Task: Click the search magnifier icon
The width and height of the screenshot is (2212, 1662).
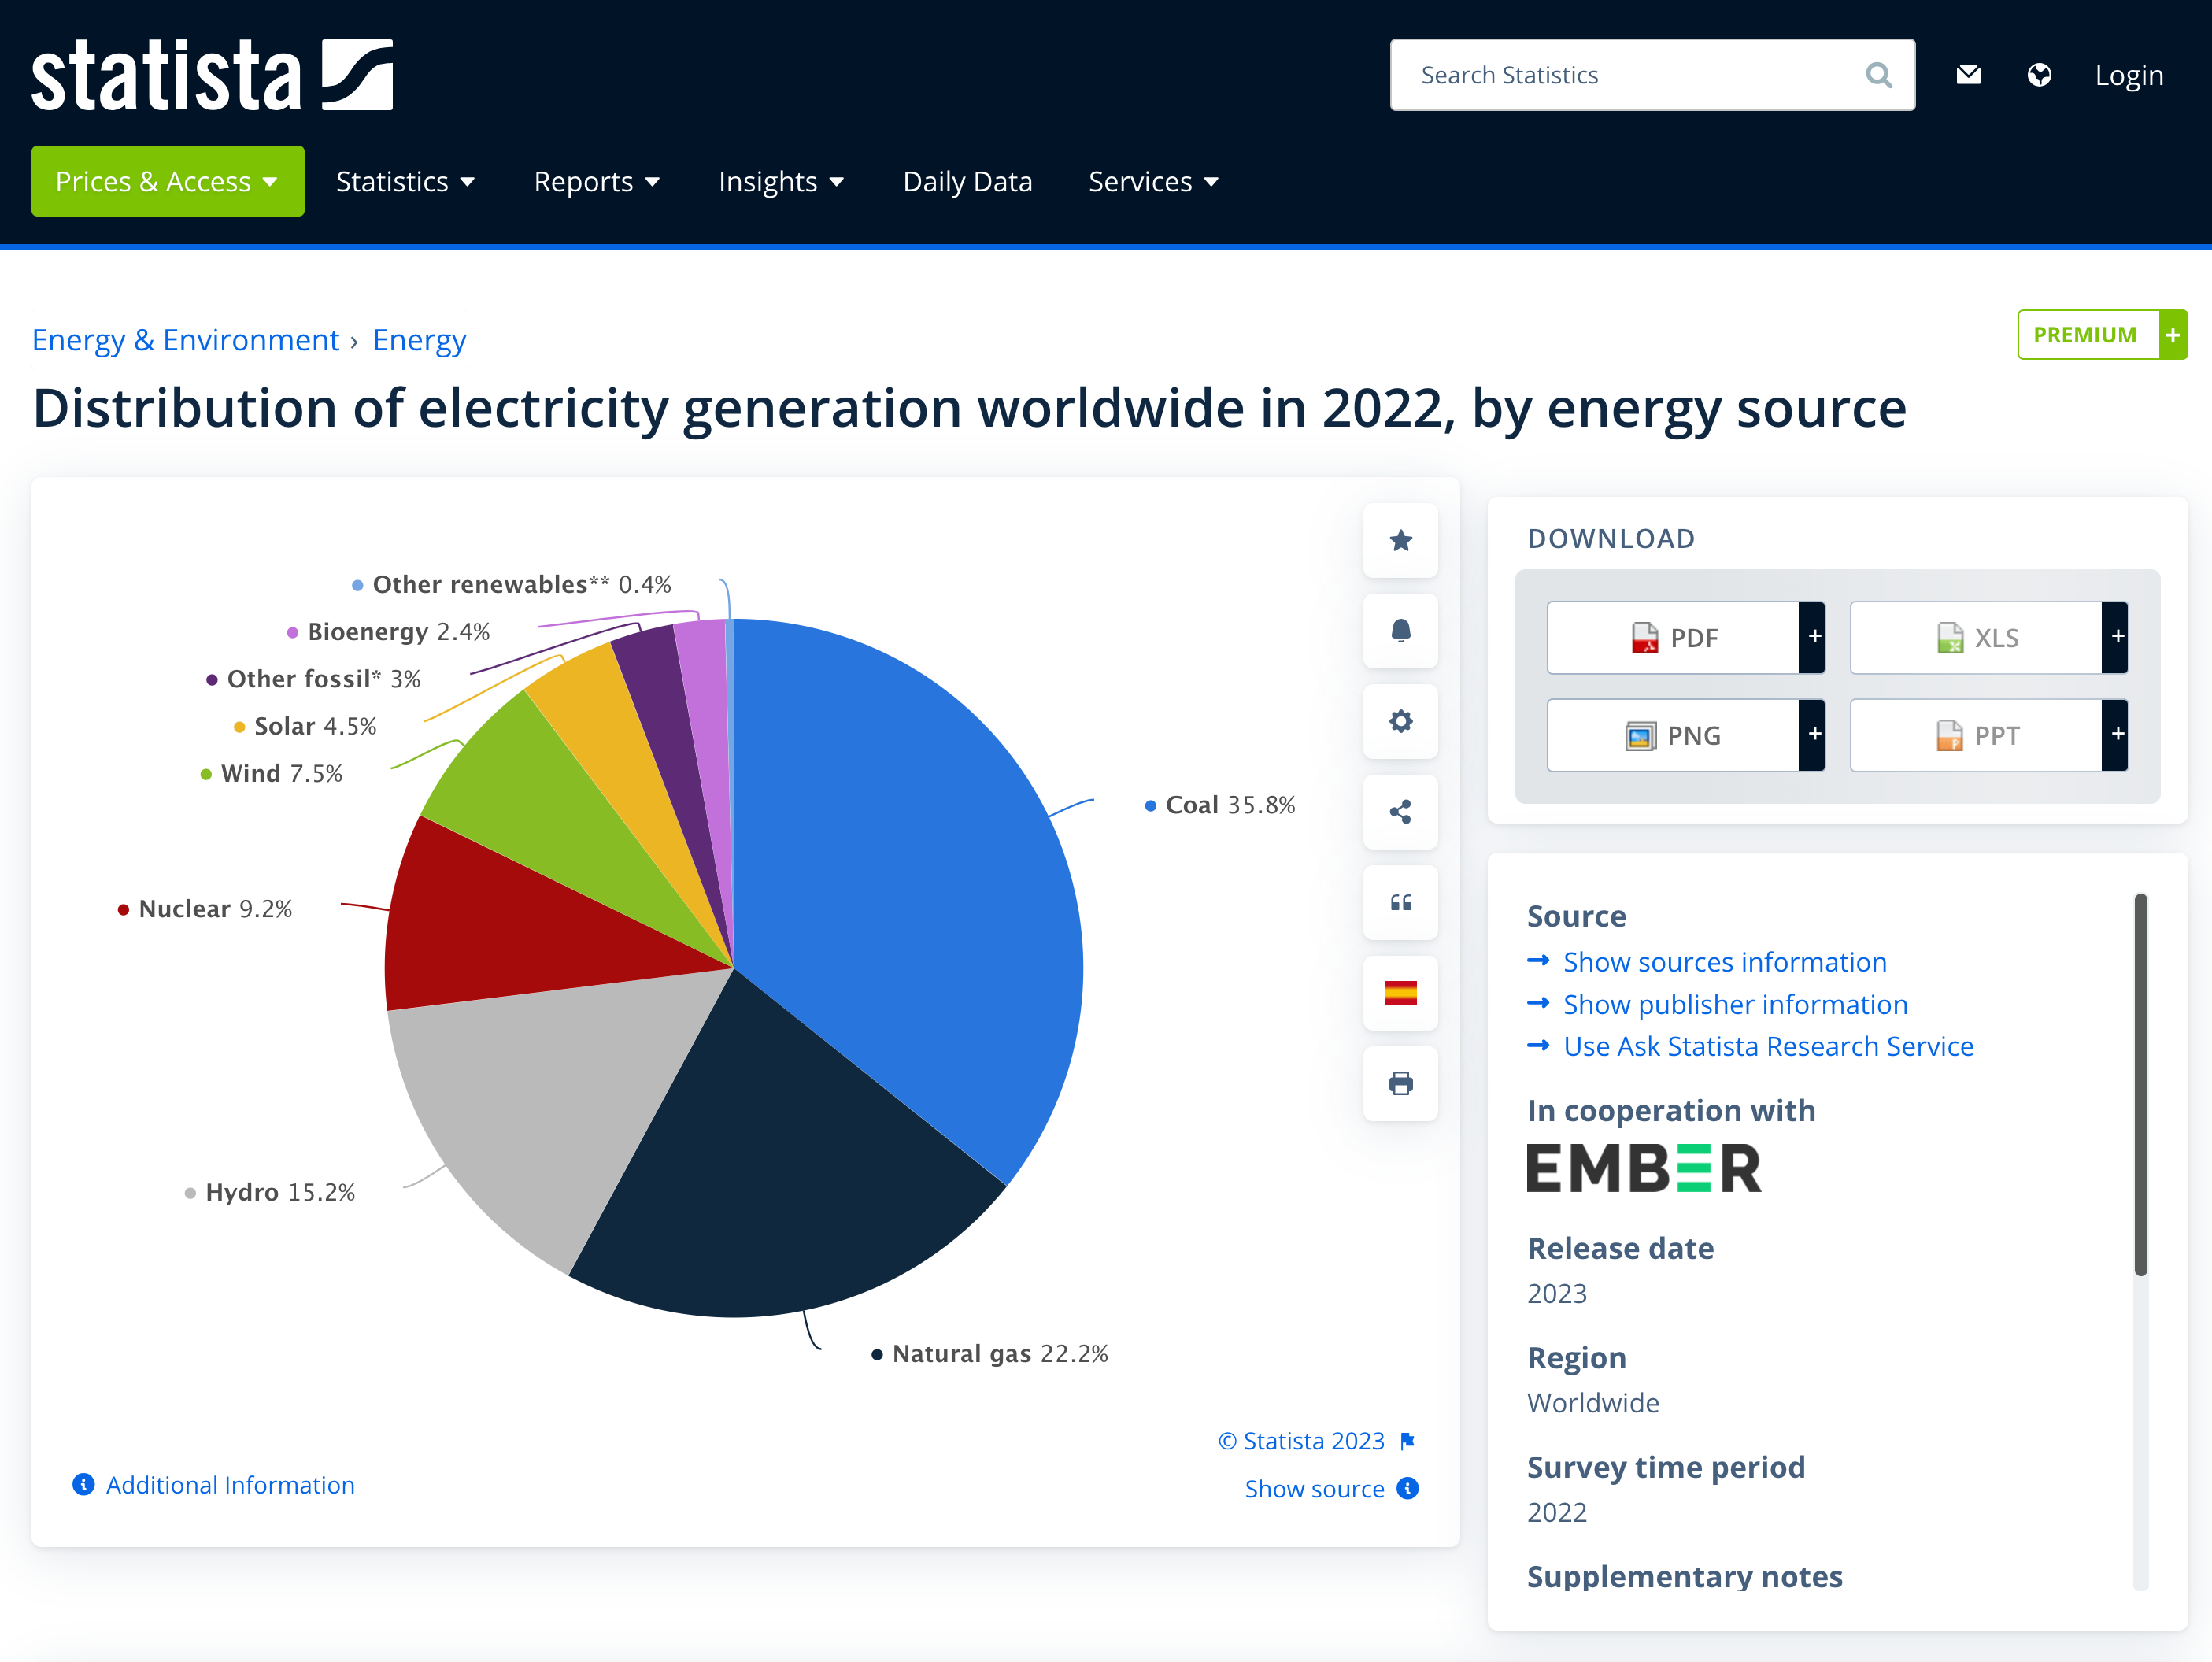Action: 1878,75
